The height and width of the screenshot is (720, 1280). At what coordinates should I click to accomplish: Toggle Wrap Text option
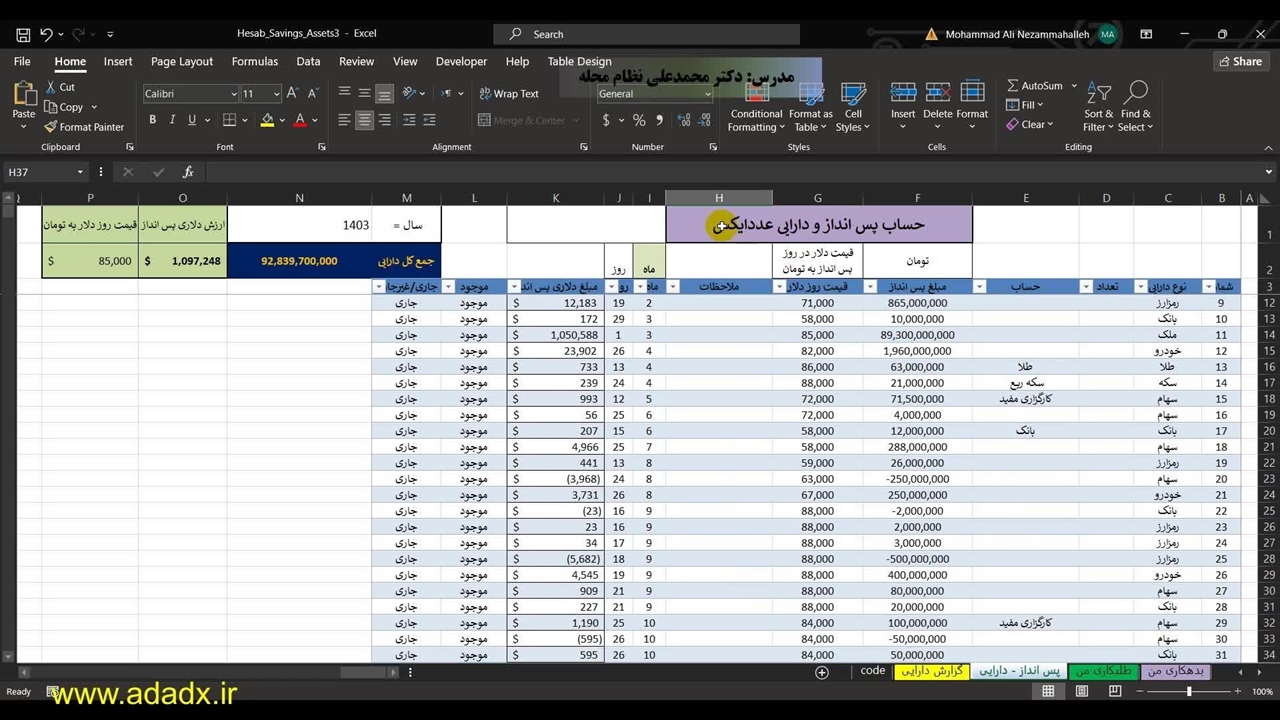pos(508,94)
